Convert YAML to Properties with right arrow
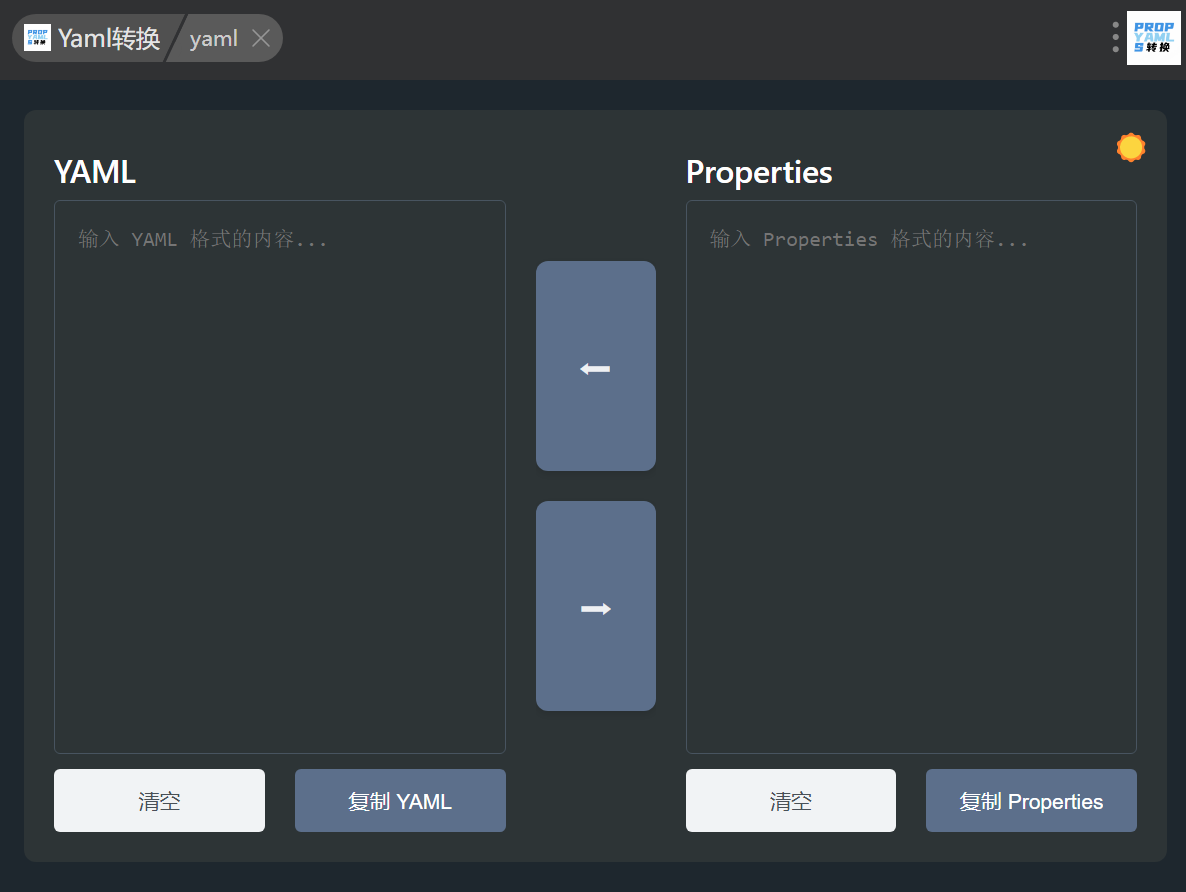This screenshot has height=892, width=1186. pyautogui.click(x=595, y=606)
